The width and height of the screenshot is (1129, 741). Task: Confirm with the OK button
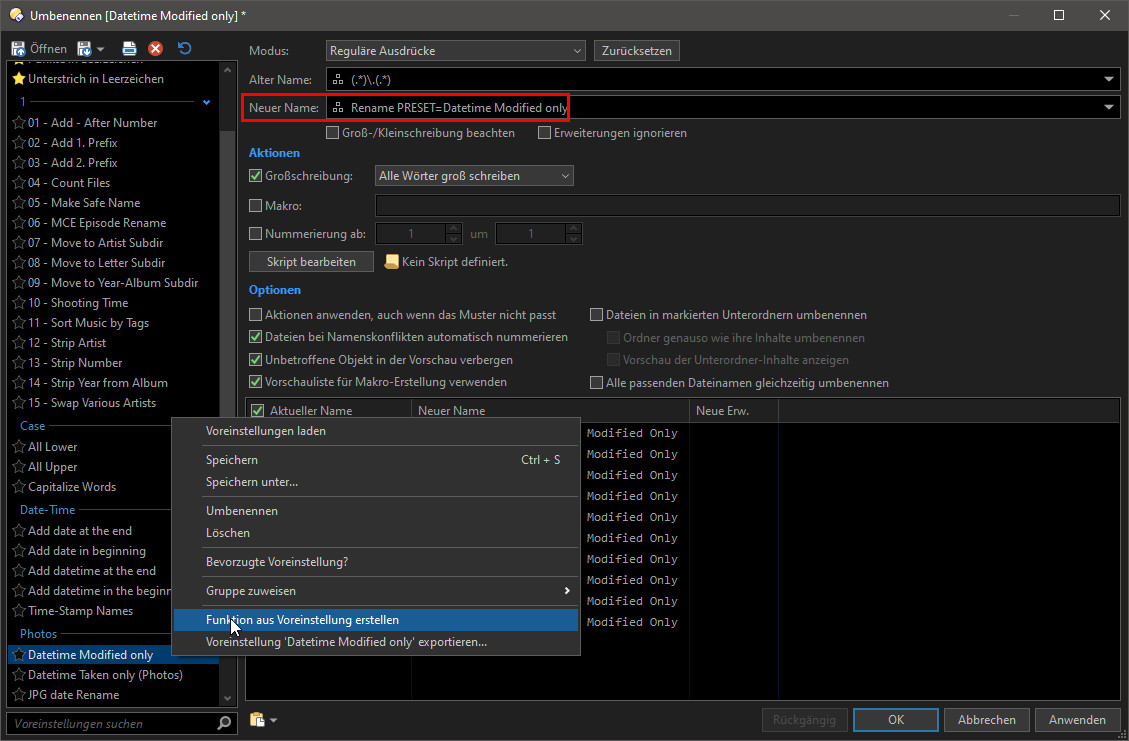(x=896, y=719)
